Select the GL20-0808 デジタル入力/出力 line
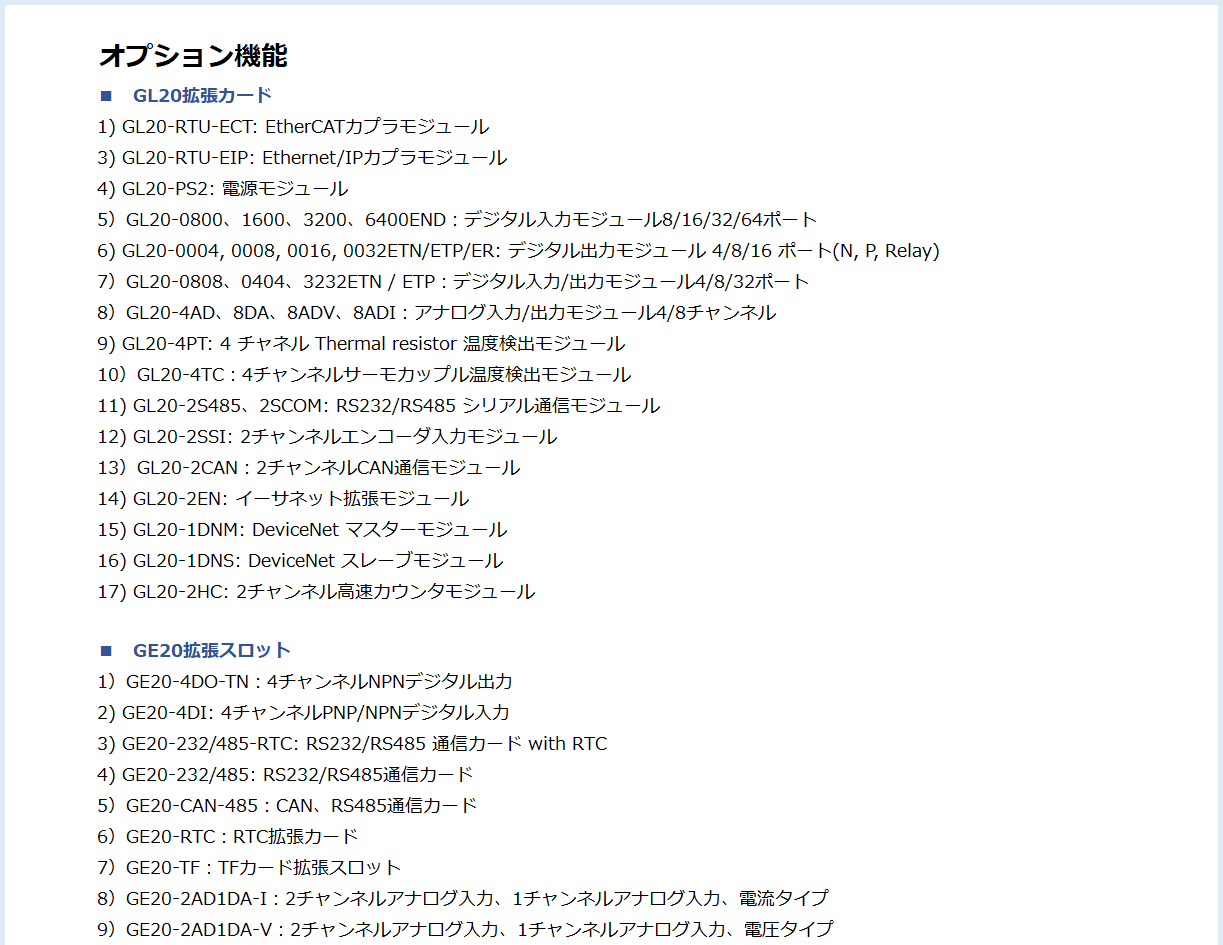 [x=453, y=282]
